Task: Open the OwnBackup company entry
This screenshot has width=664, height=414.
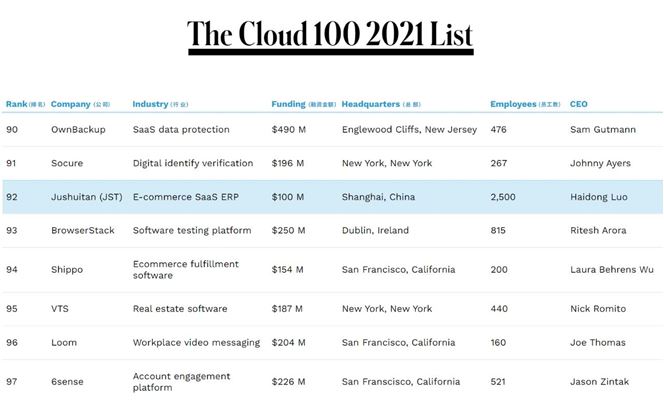Action: click(78, 130)
